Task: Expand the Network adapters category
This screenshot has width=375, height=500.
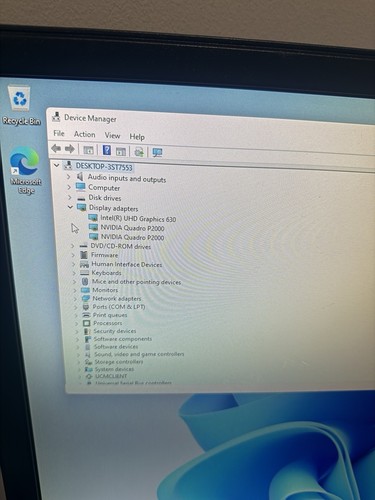Action: (76, 298)
